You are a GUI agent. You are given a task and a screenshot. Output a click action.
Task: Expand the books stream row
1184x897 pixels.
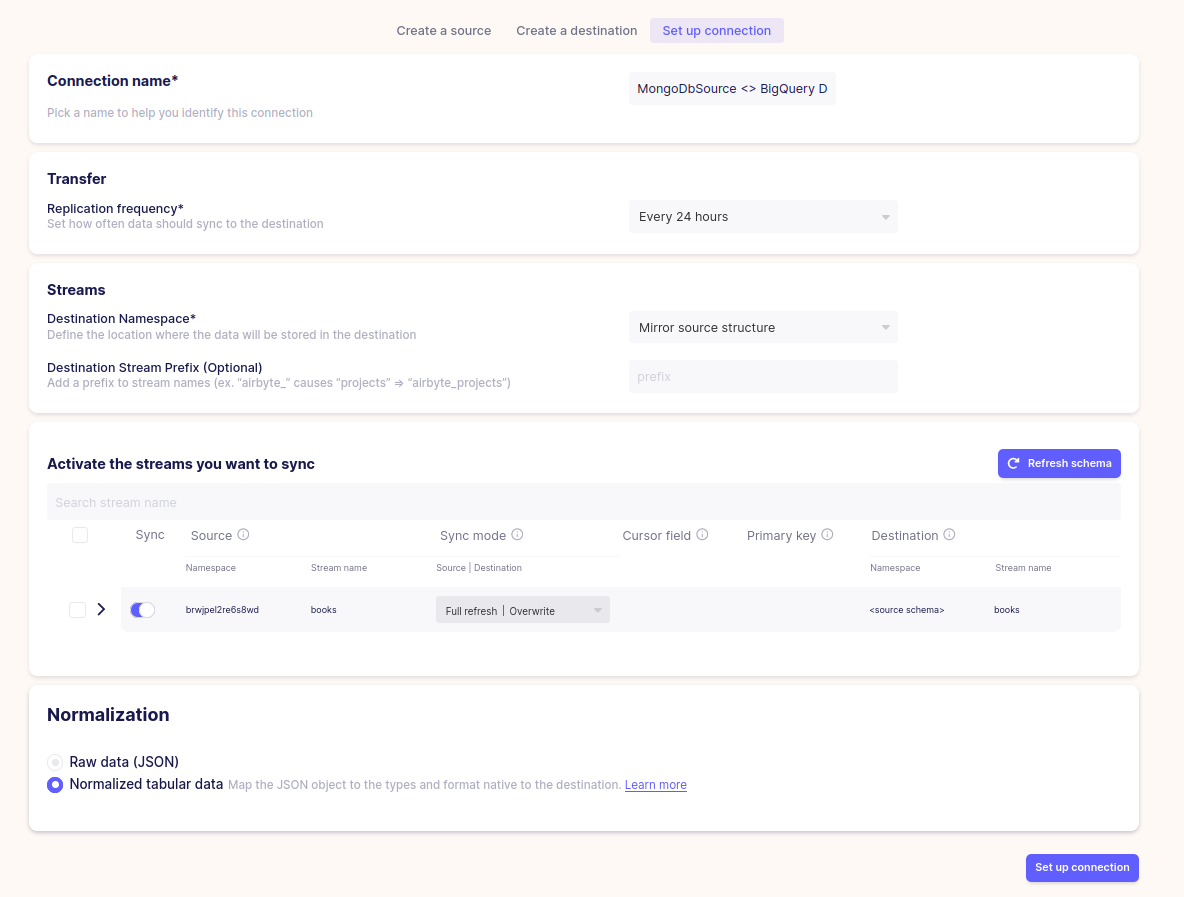click(100, 609)
